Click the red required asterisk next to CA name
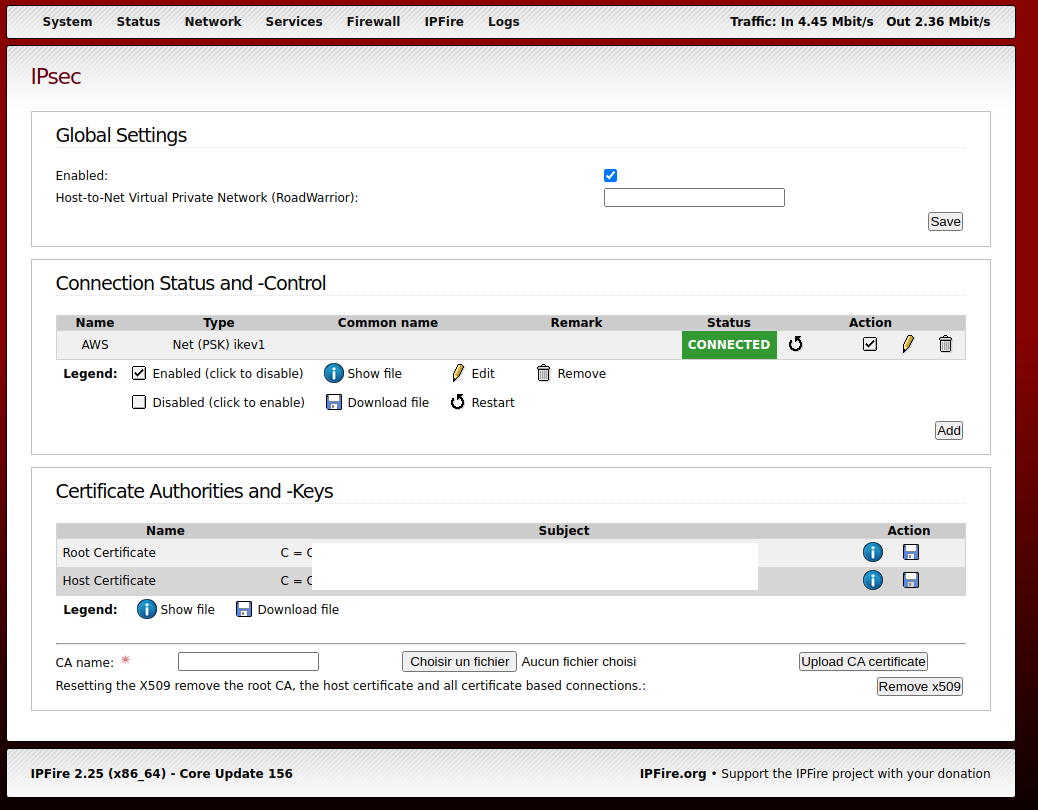1038x810 pixels. (x=126, y=660)
